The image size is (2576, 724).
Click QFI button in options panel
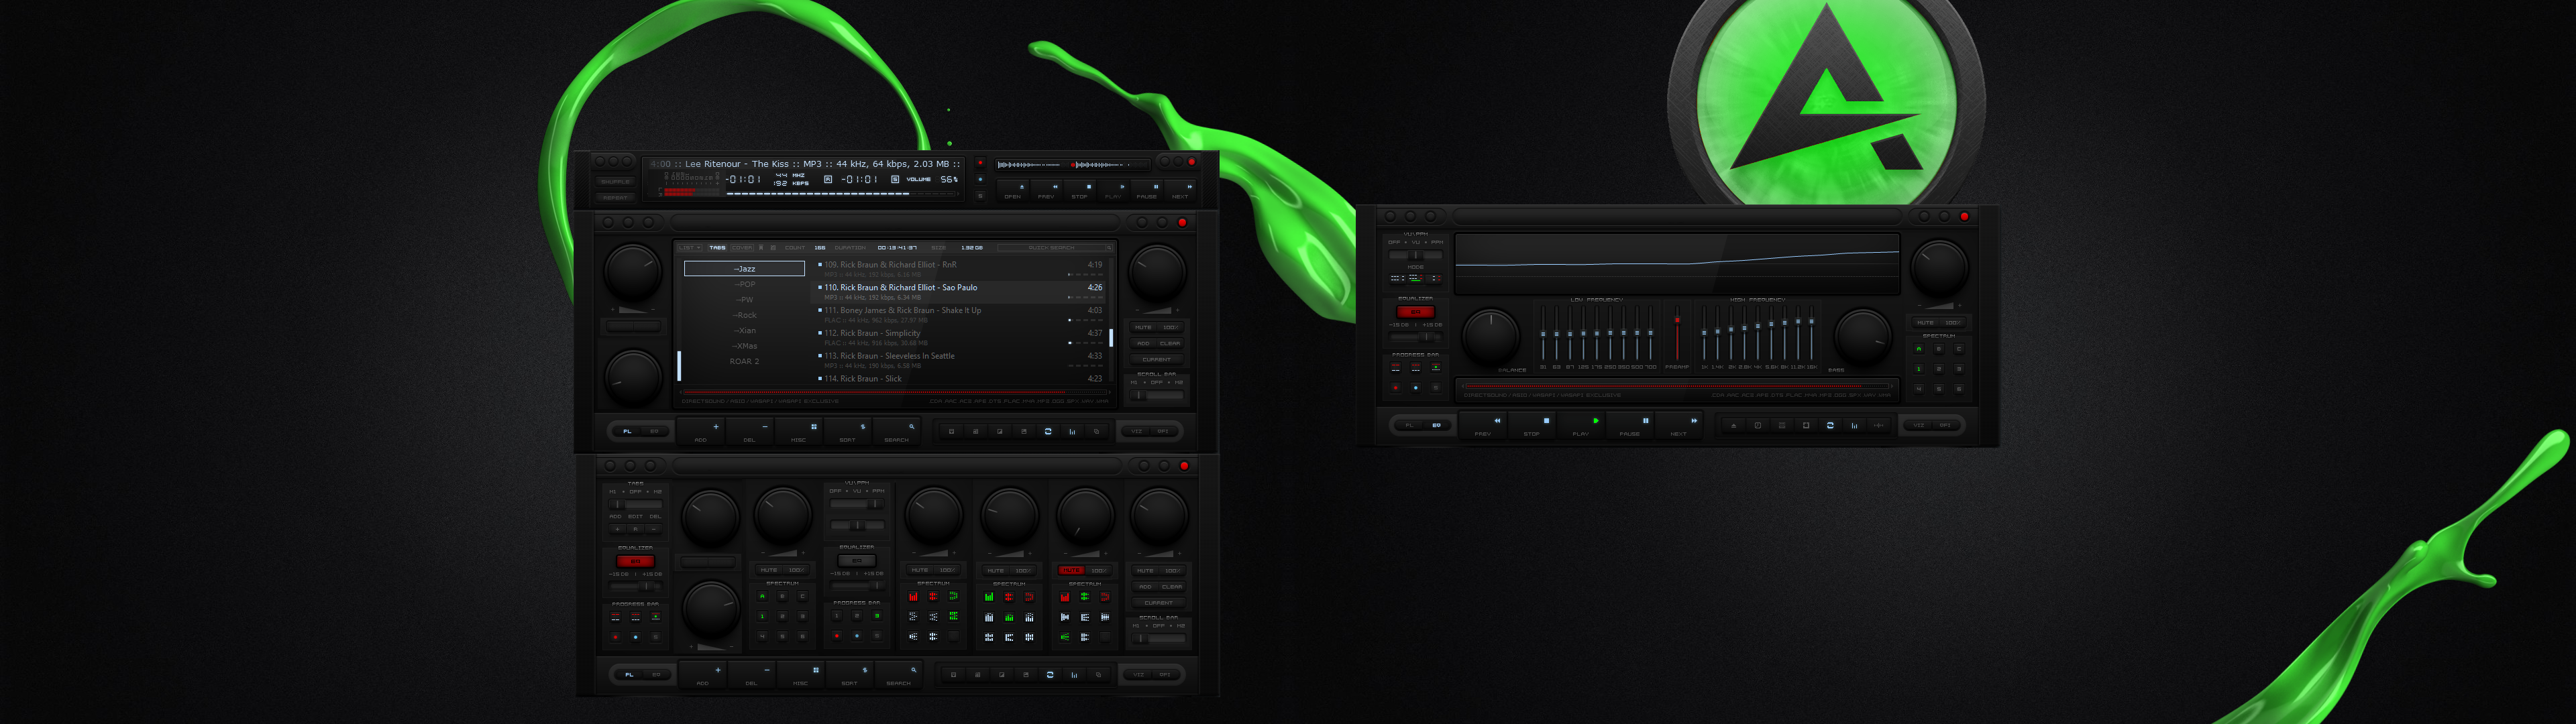point(1166,675)
